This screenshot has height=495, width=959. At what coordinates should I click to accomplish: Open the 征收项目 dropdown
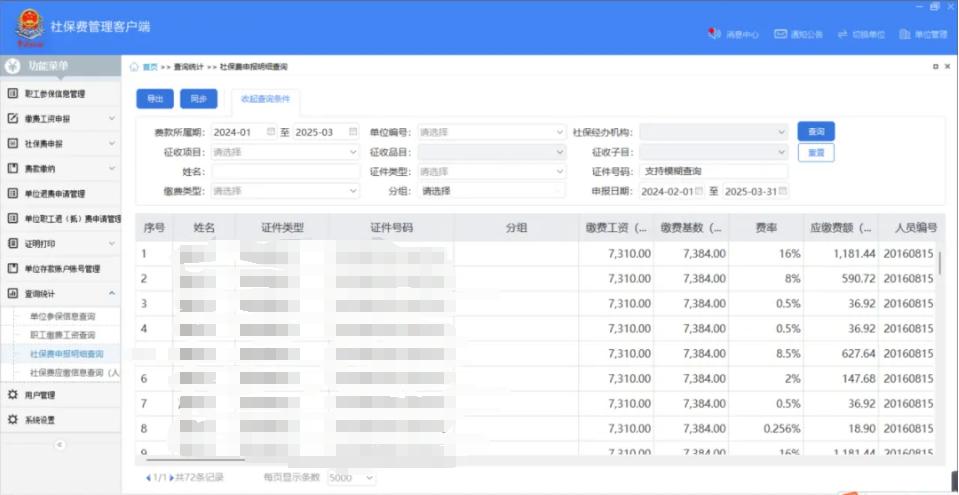[284, 152]
